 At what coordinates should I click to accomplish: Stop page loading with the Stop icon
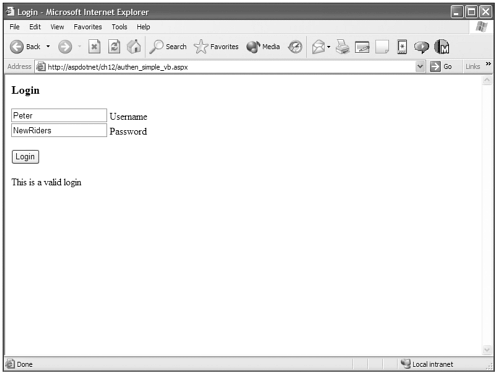coord(94,47)
